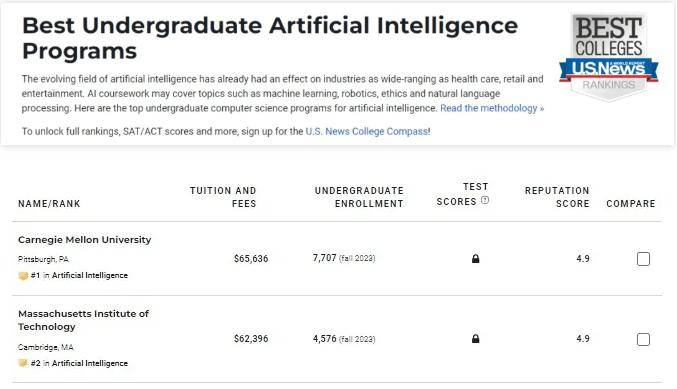This screenshot has width=677, height=389.
Task: Open the U.S. News College Compass link
Action: [x=367, y=131]
